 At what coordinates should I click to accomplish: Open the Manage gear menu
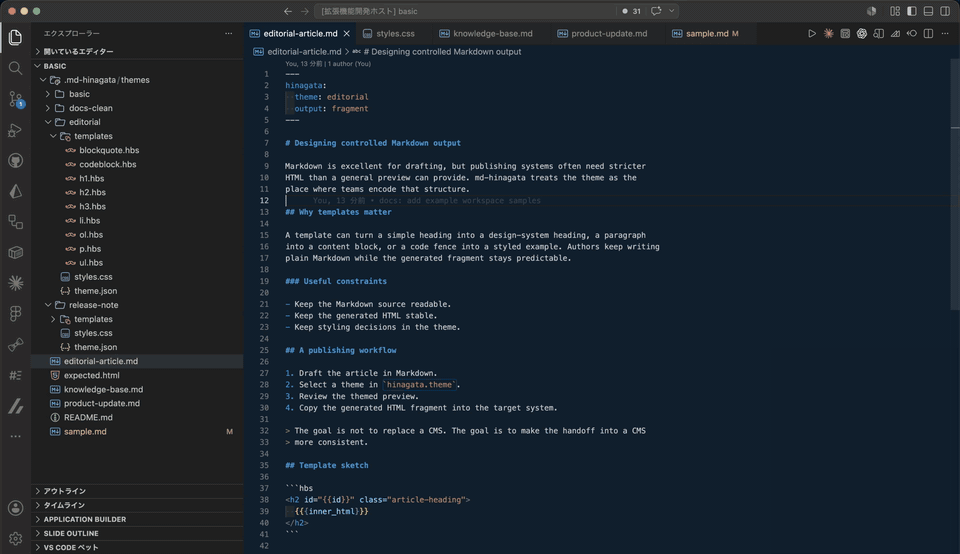point(15,538)
